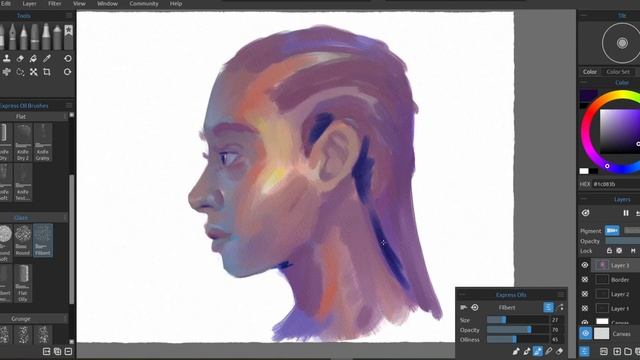Click the Redo arrow in Tools panel
640x360 pixels.
68,72
